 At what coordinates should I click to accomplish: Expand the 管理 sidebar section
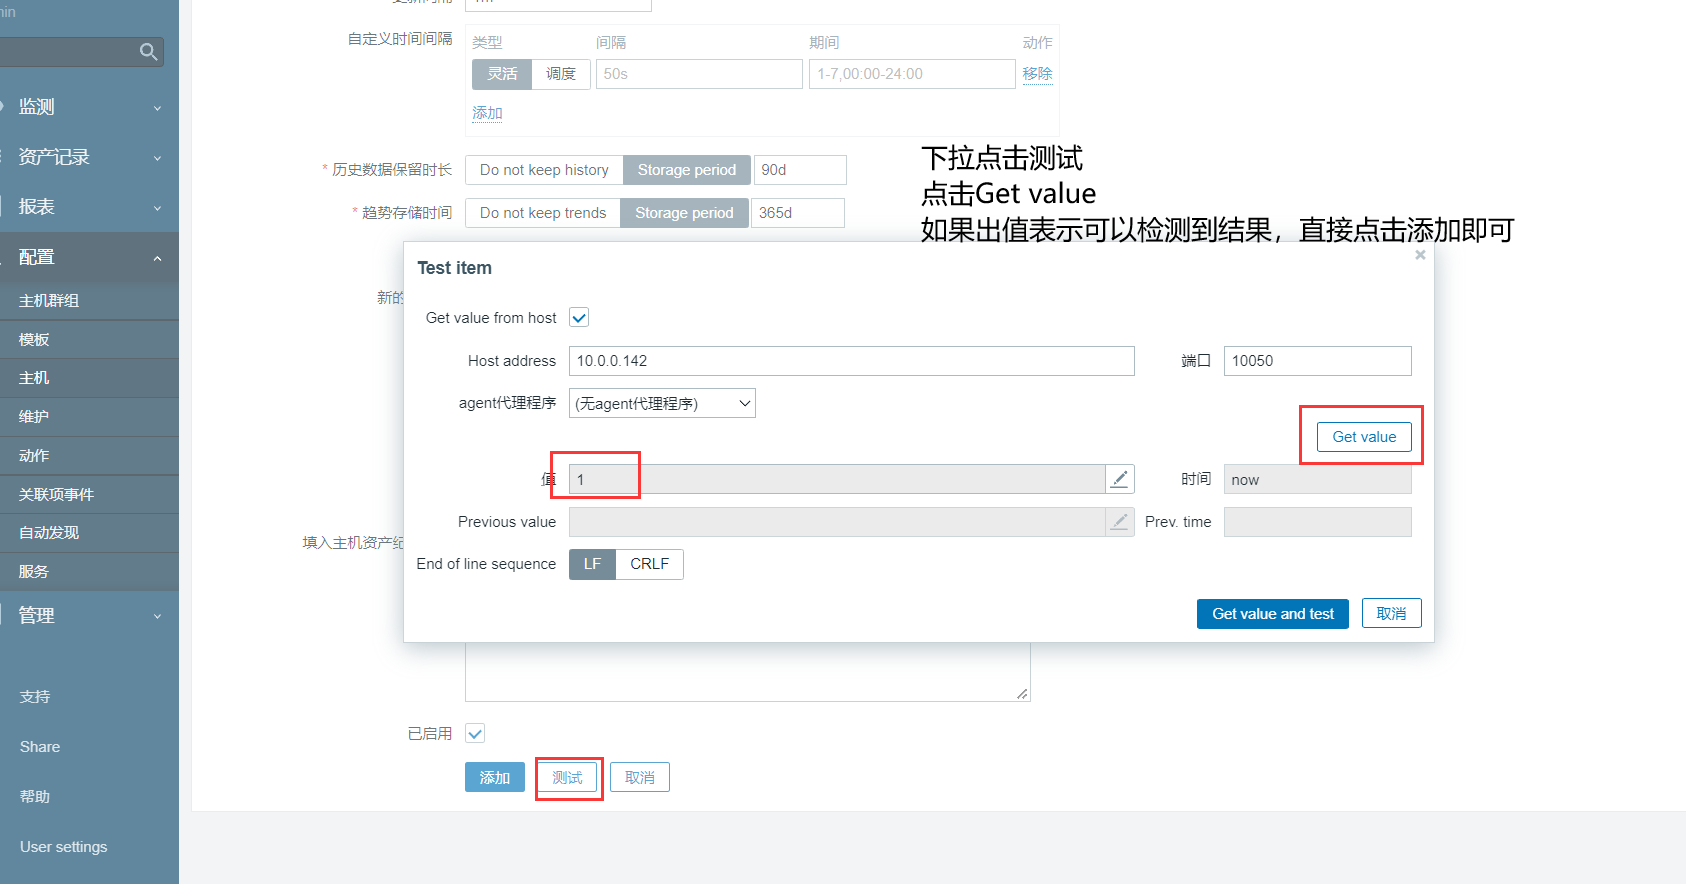coord(89,616)
